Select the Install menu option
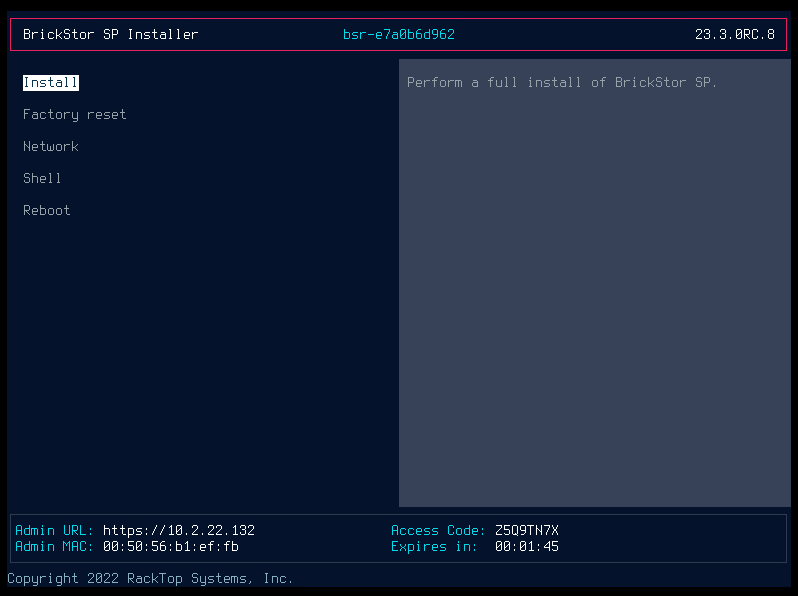Image resolution: width=798 pixels, height=596 pixels. click(51, 83)
